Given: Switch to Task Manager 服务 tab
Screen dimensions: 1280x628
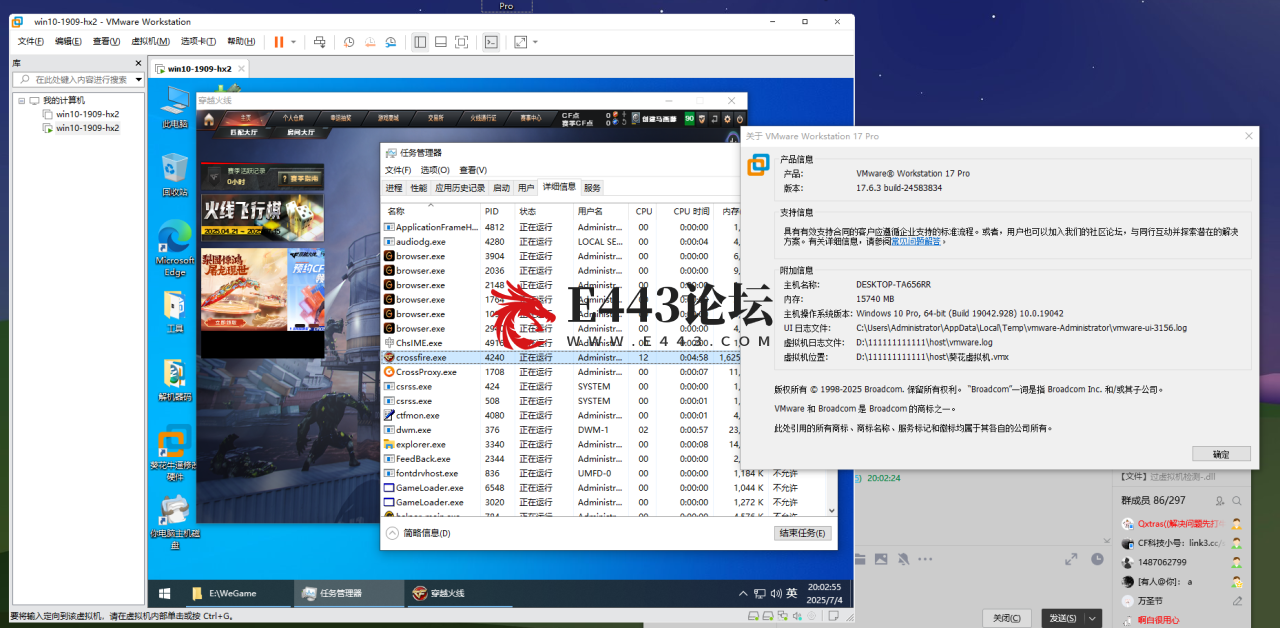Looking at the screenshot, I should (592, 188).
